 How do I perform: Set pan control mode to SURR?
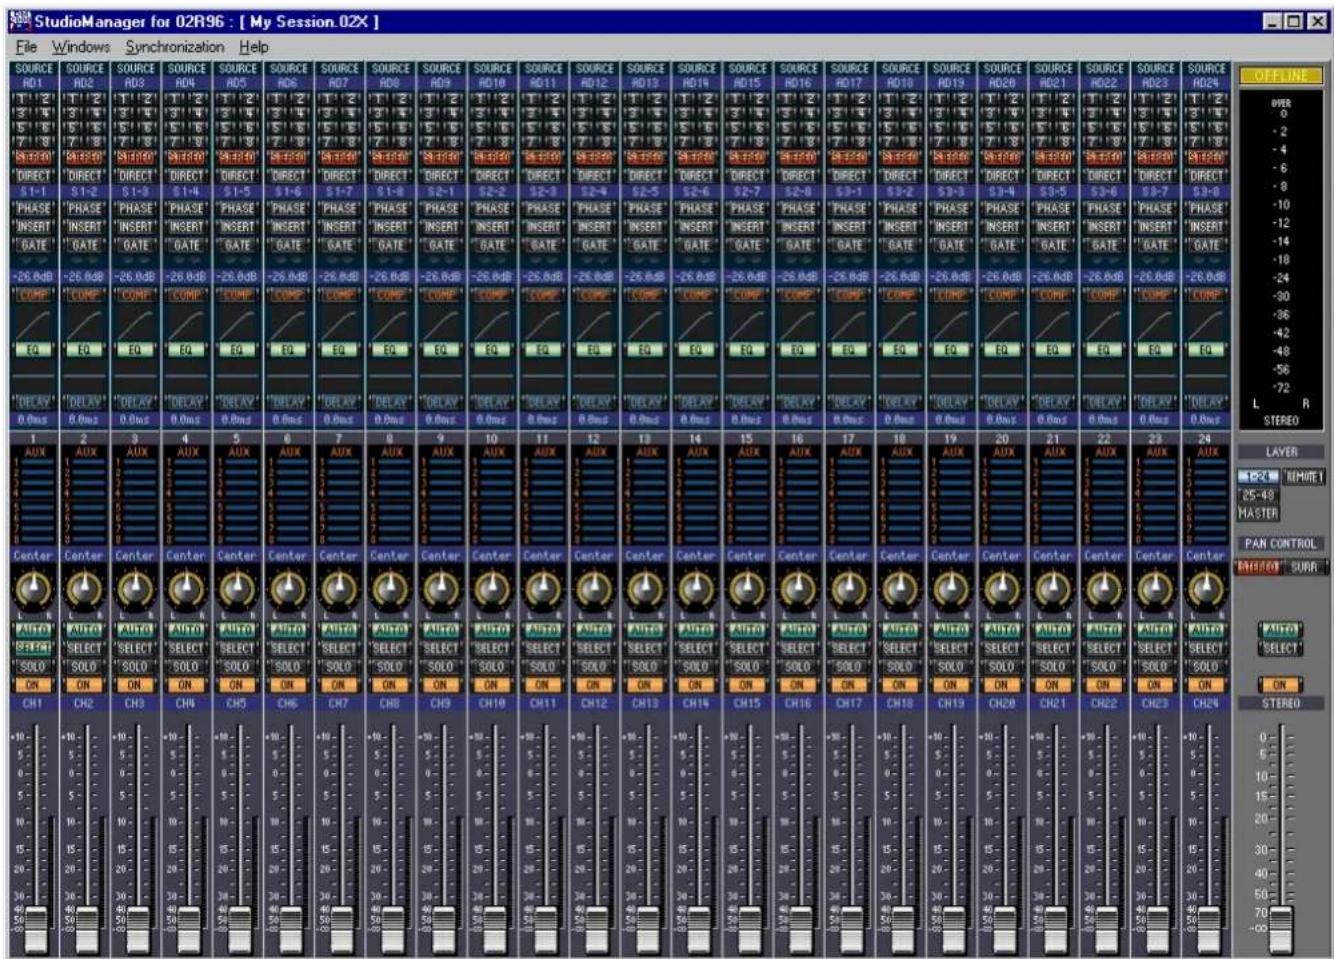pos(1305,567)
